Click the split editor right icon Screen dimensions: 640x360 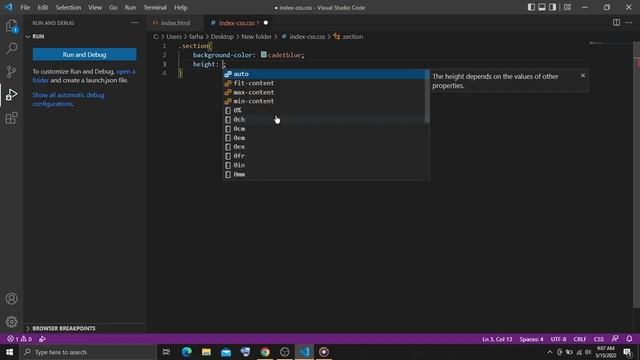[x=616, y=23]
